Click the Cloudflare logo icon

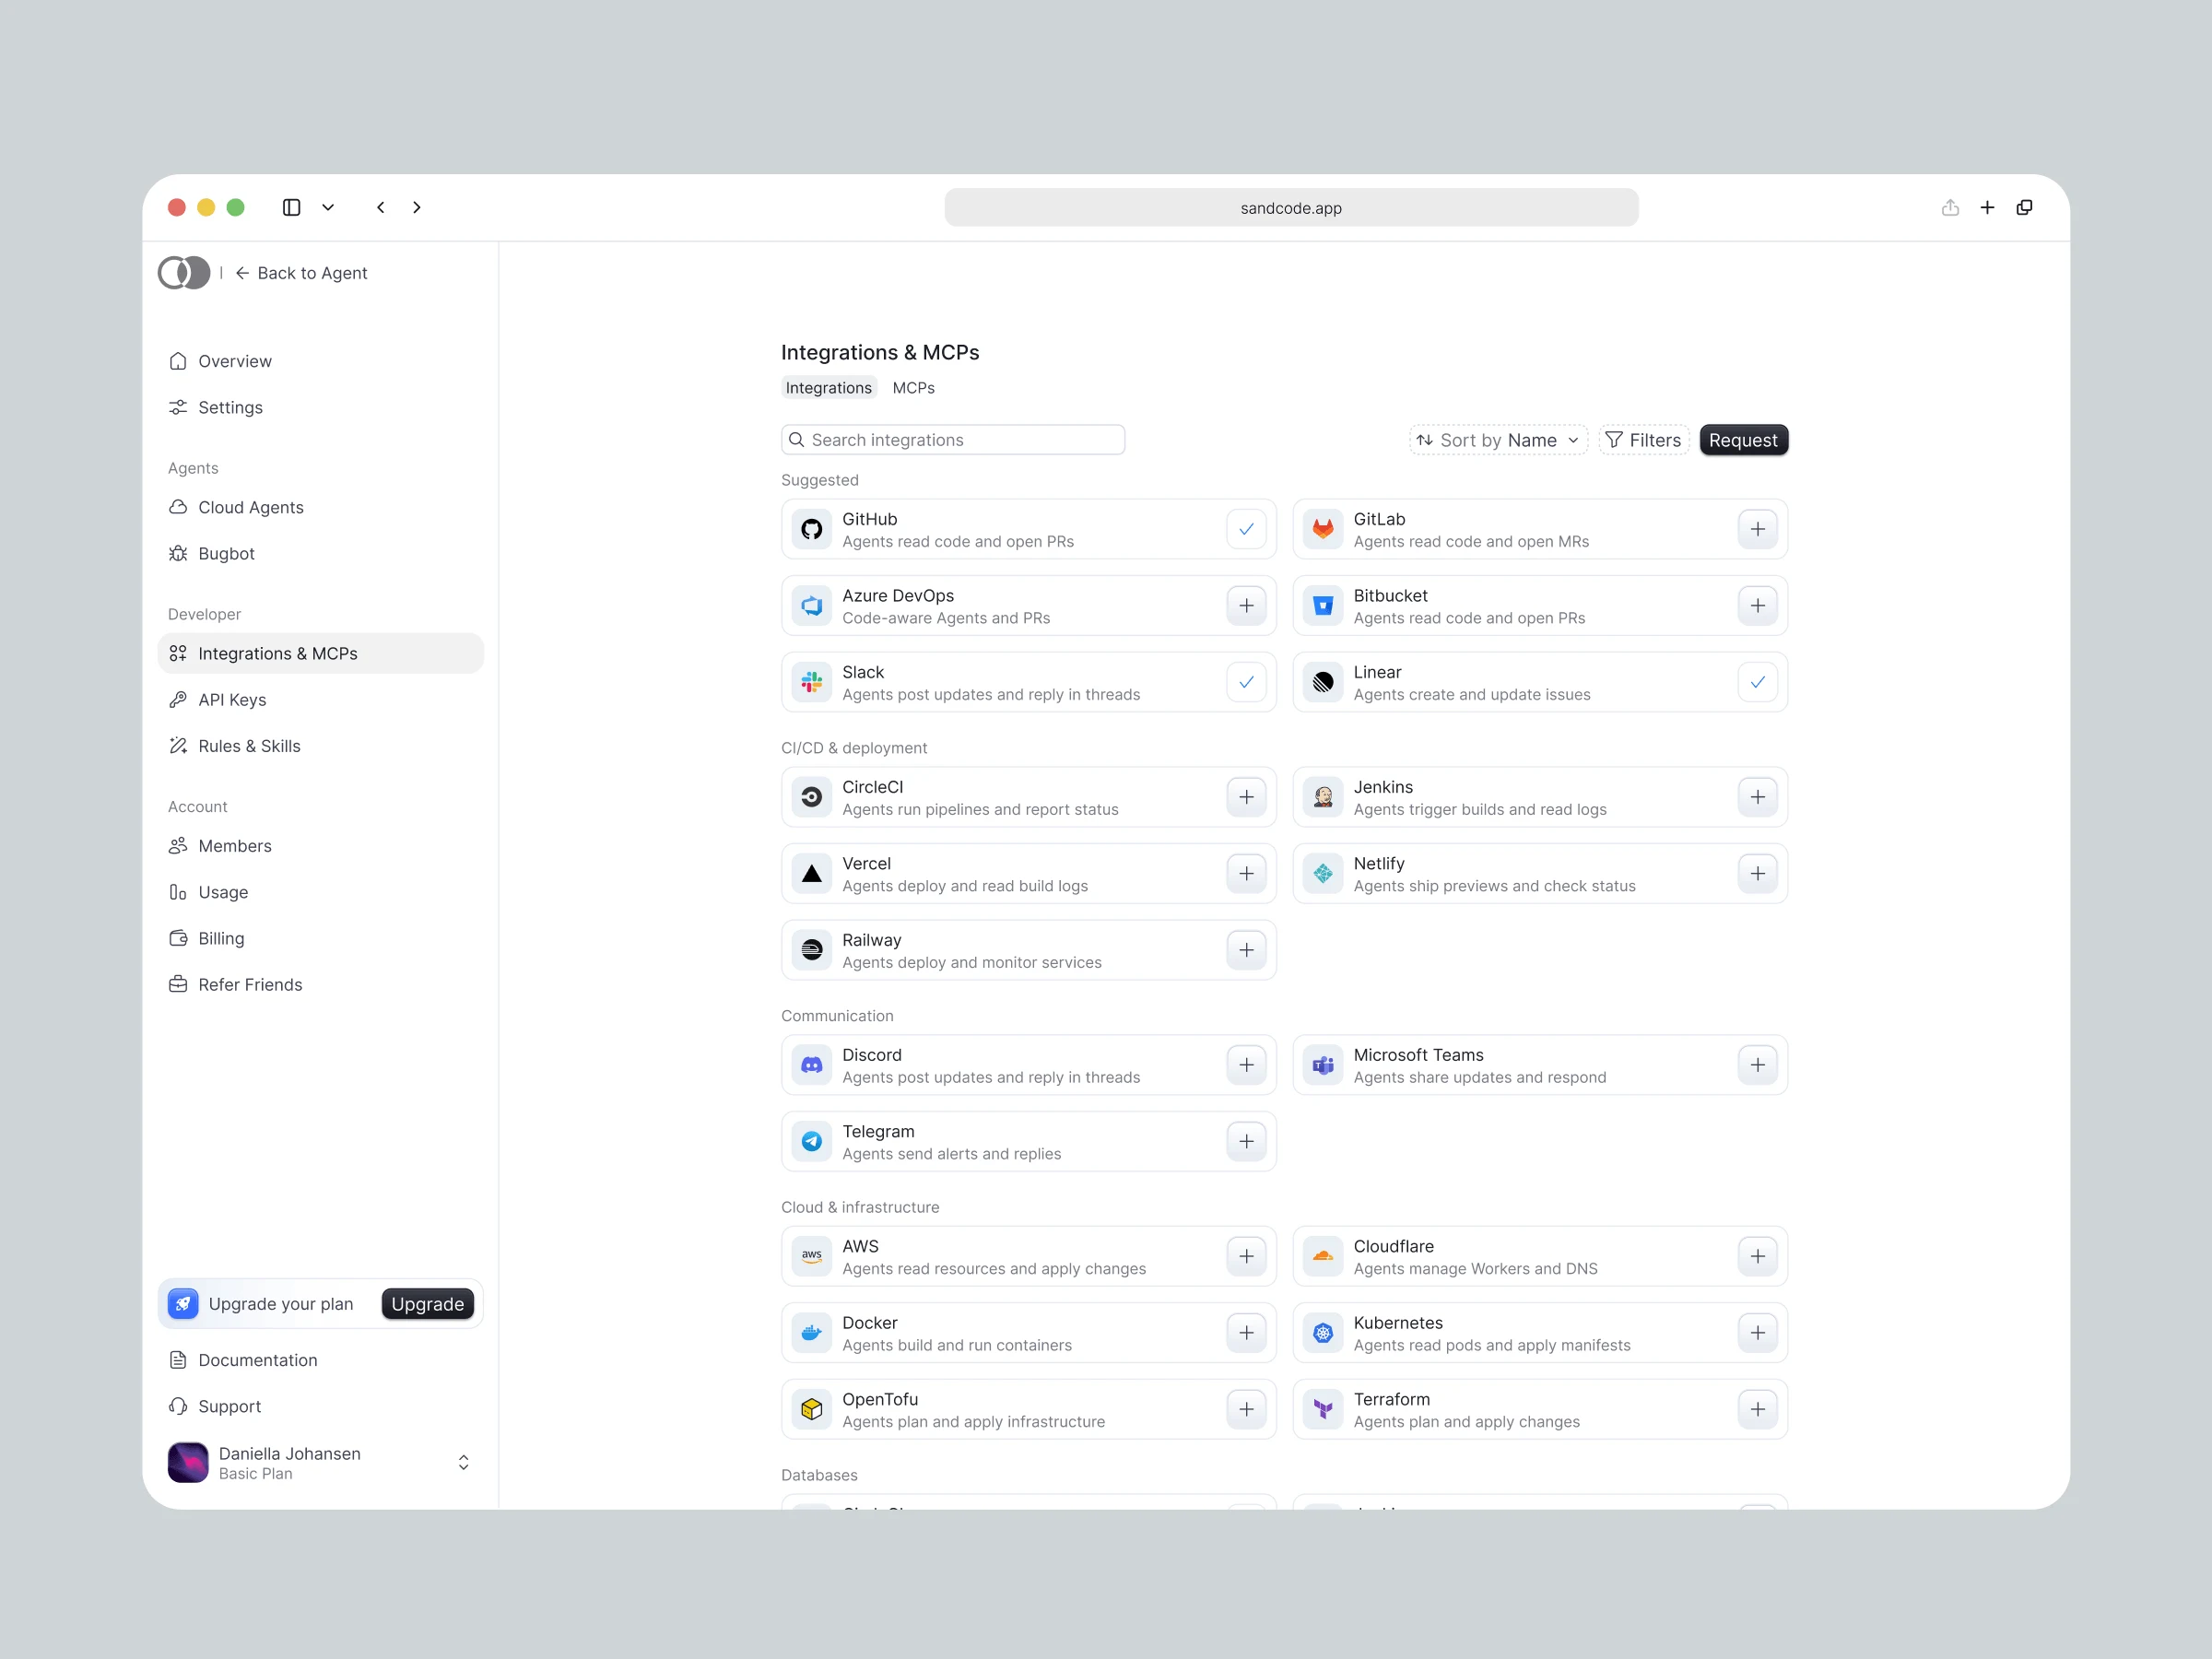click(1323, 1256)
